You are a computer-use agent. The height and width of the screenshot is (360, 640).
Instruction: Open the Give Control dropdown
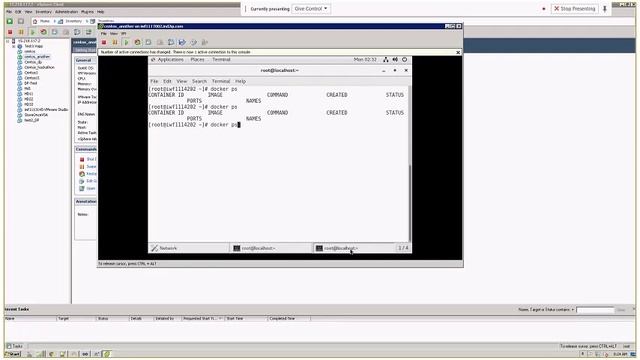(311, 9)
